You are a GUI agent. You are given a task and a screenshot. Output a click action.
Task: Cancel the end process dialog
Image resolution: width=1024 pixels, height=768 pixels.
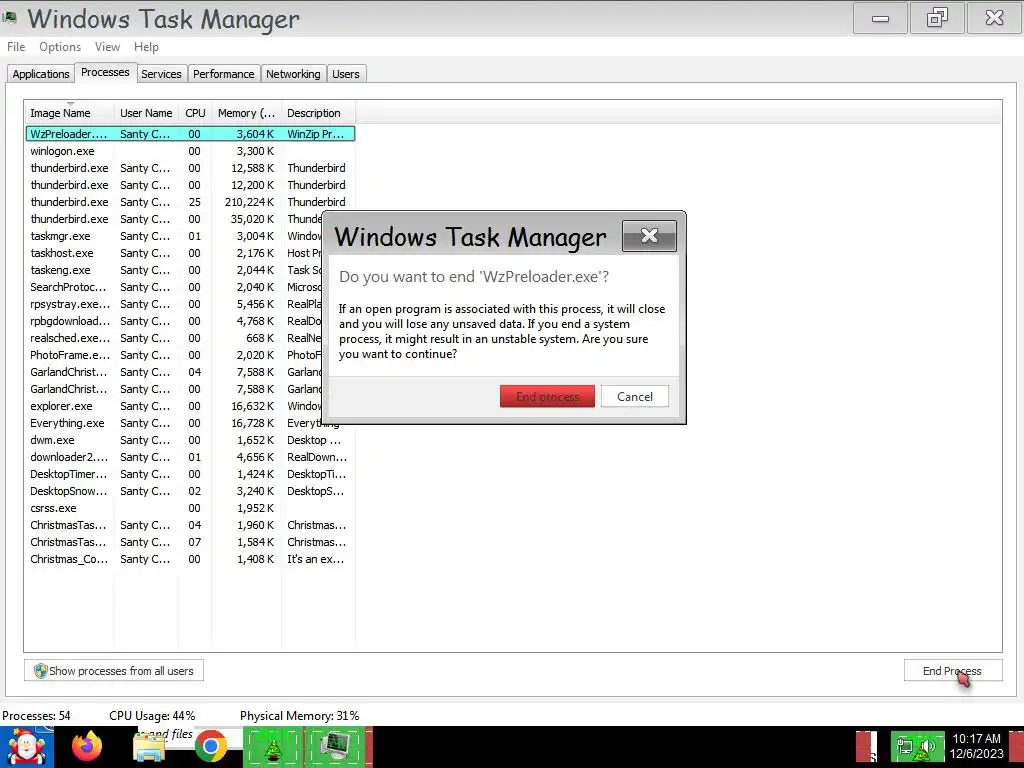[x=635, y=396]
